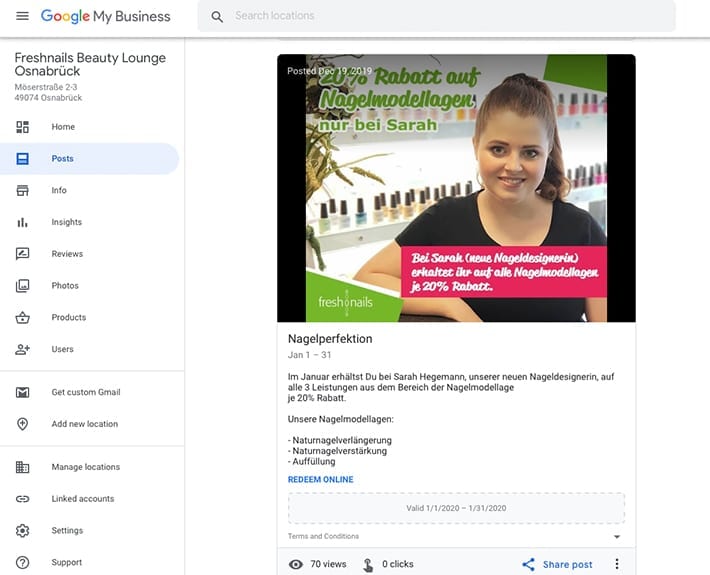The width and height of the screenshot is (710, 575).
Task: Expand the Terms and Conditions arrow
Action: [617, 537]
